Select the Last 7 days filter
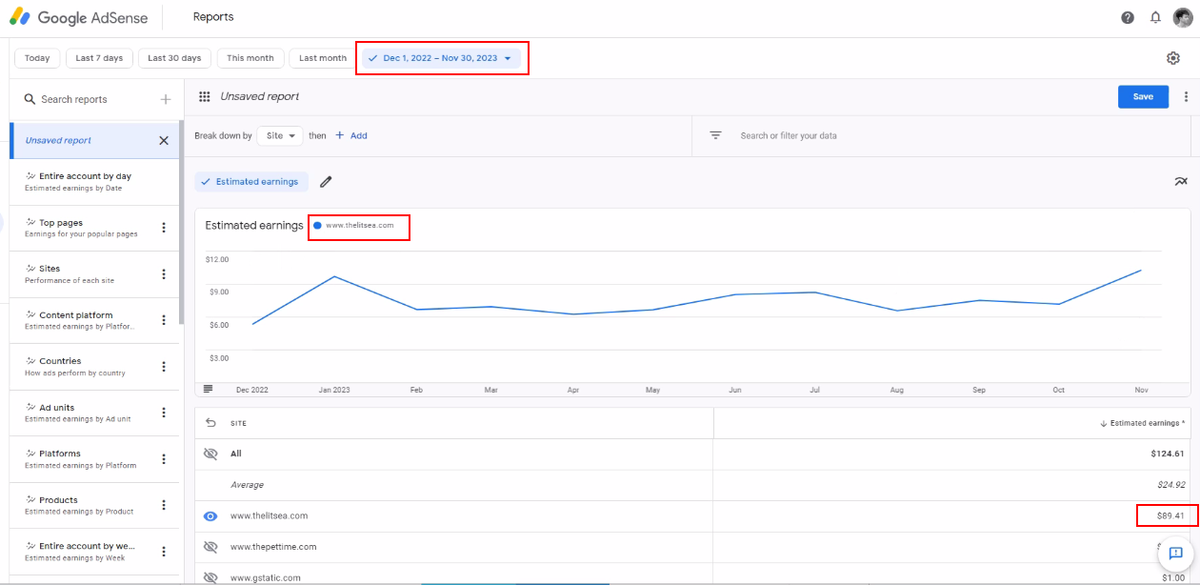Screen dimensions: 1200x585 tap(100, 58)
